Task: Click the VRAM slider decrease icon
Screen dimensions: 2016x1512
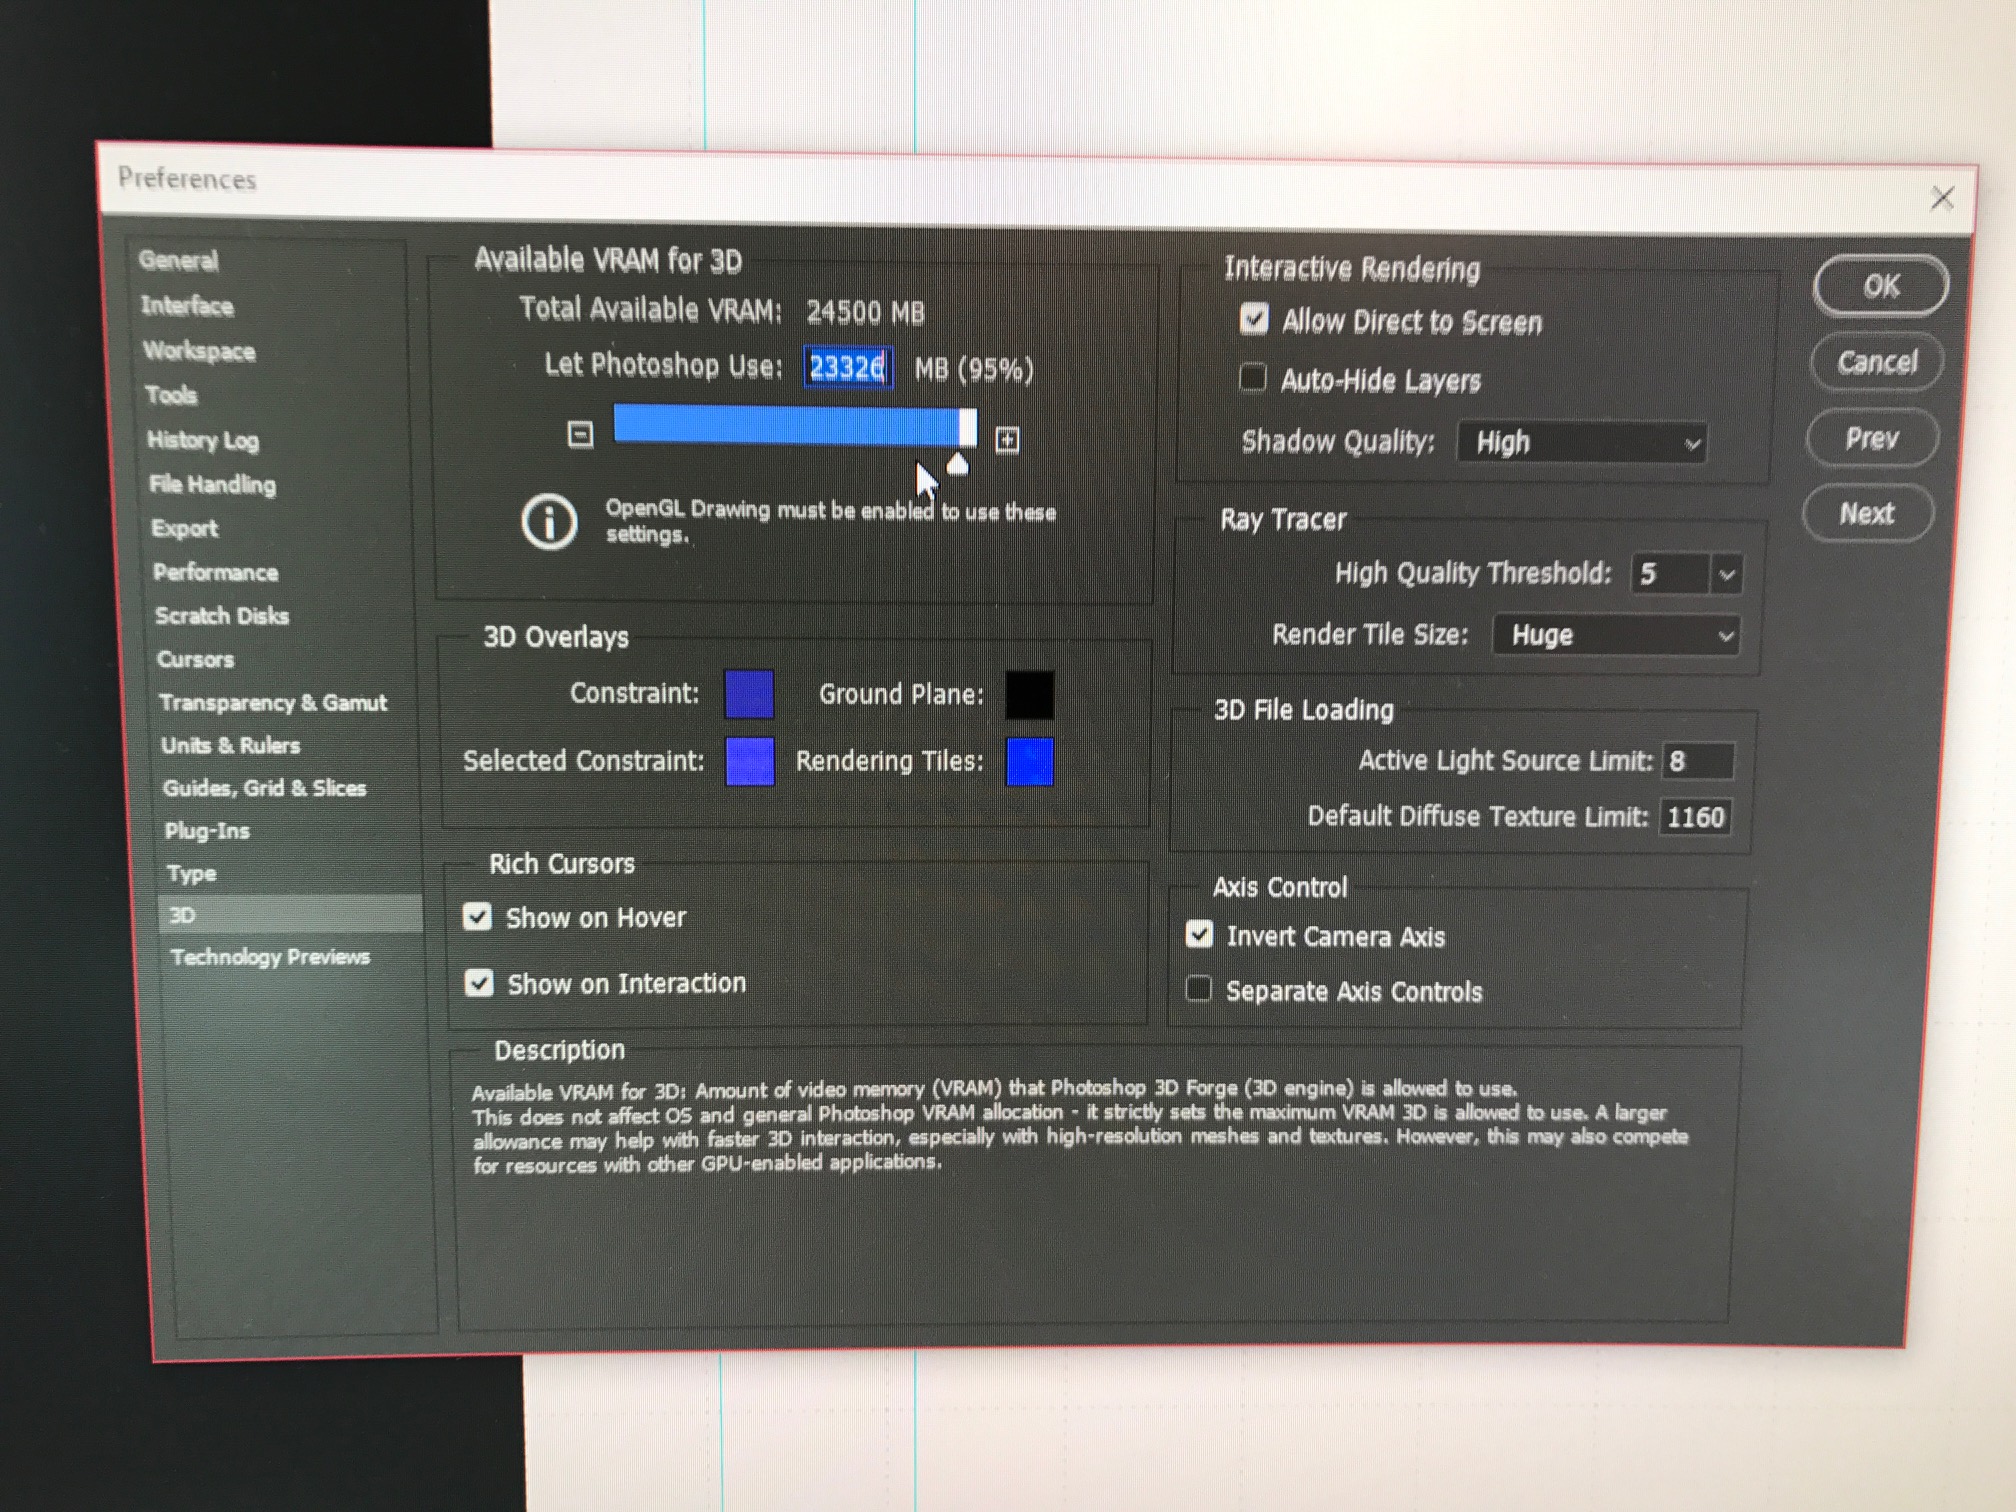Action: [x=580, y=435]
